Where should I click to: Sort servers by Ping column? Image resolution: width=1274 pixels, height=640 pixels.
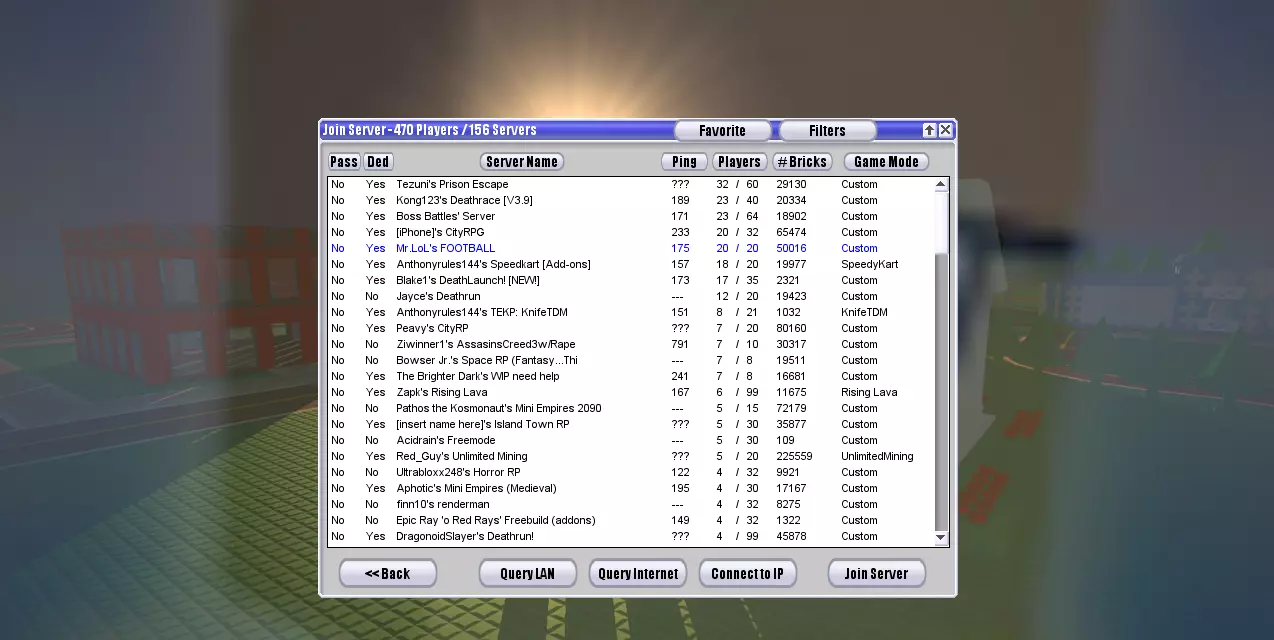tap(684, 162)
